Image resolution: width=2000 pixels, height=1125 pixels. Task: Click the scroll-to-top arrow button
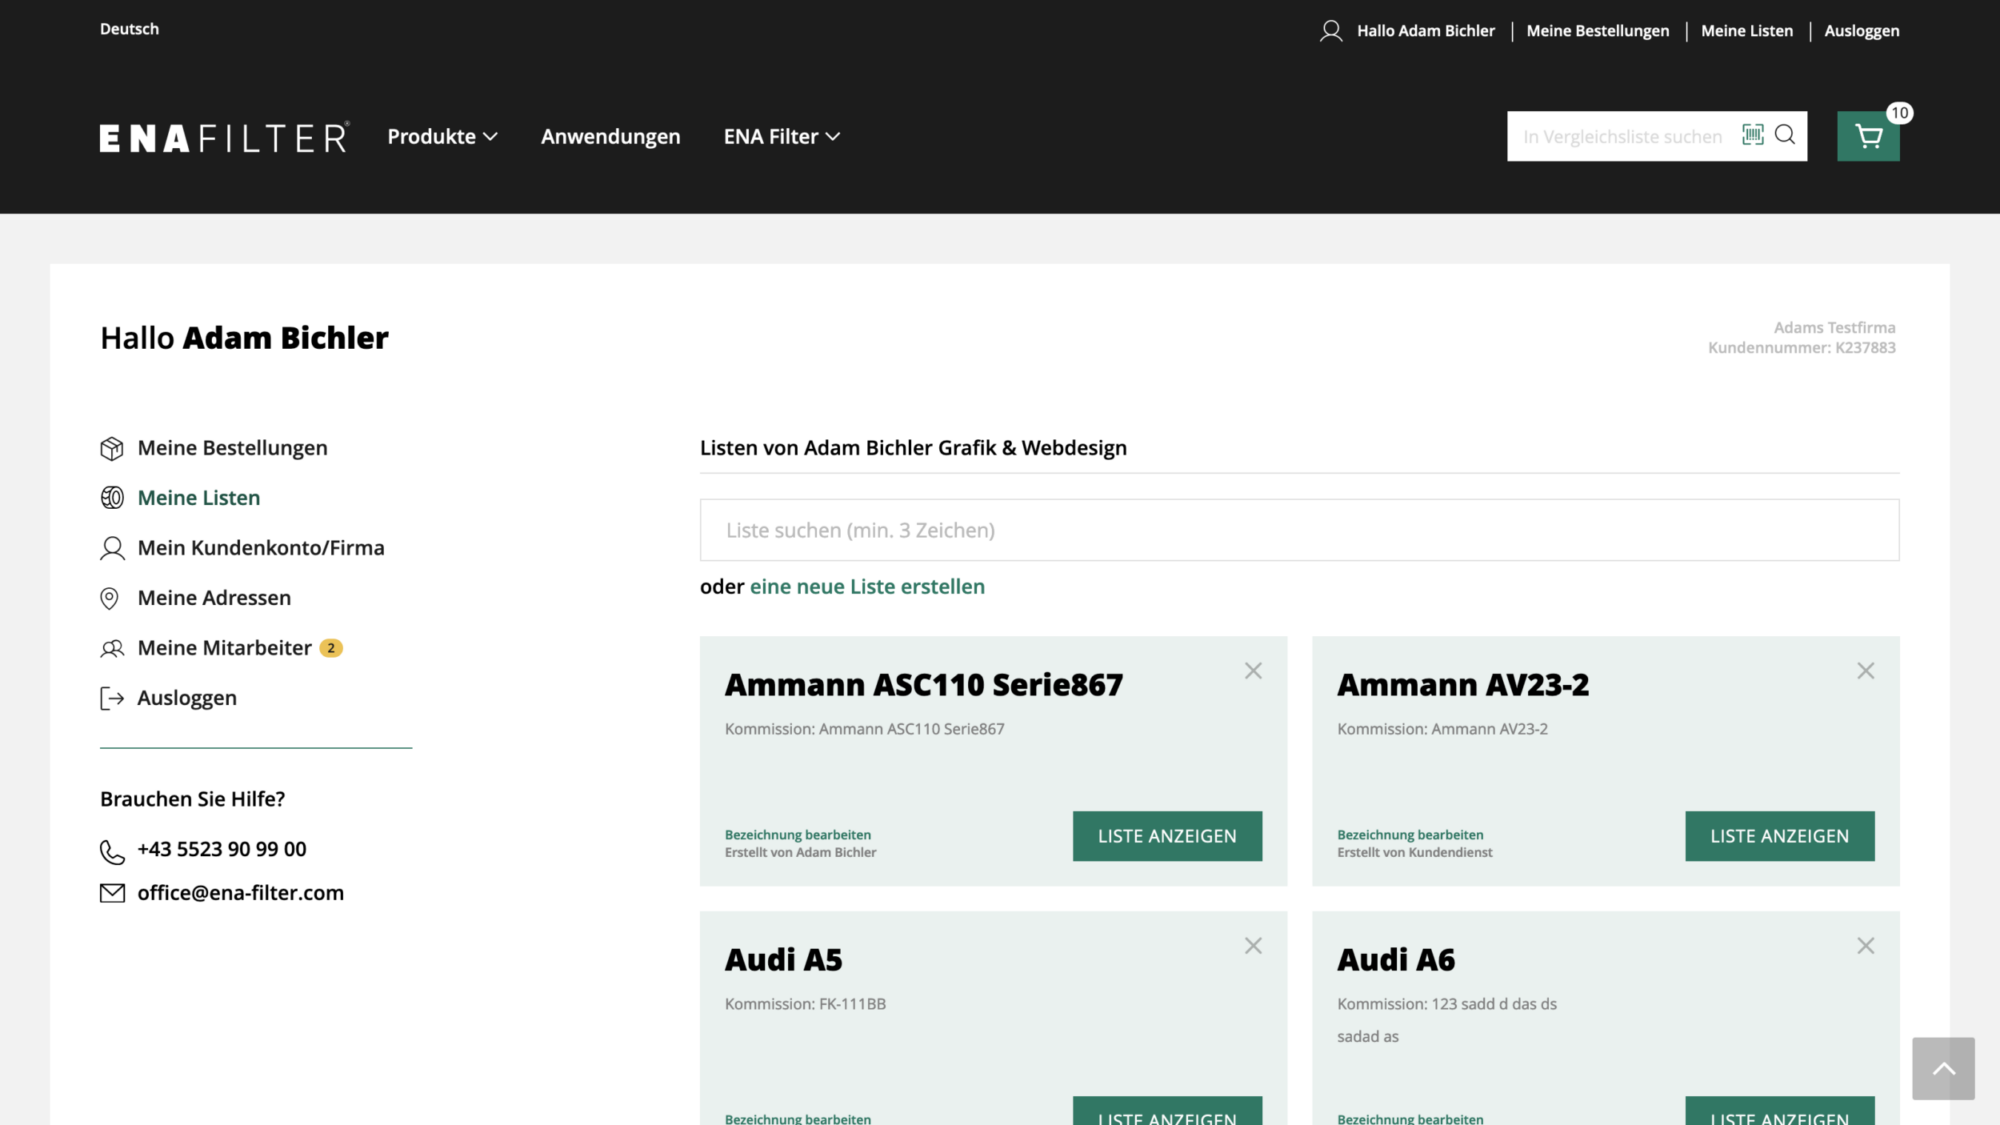coord(1943,1068)
